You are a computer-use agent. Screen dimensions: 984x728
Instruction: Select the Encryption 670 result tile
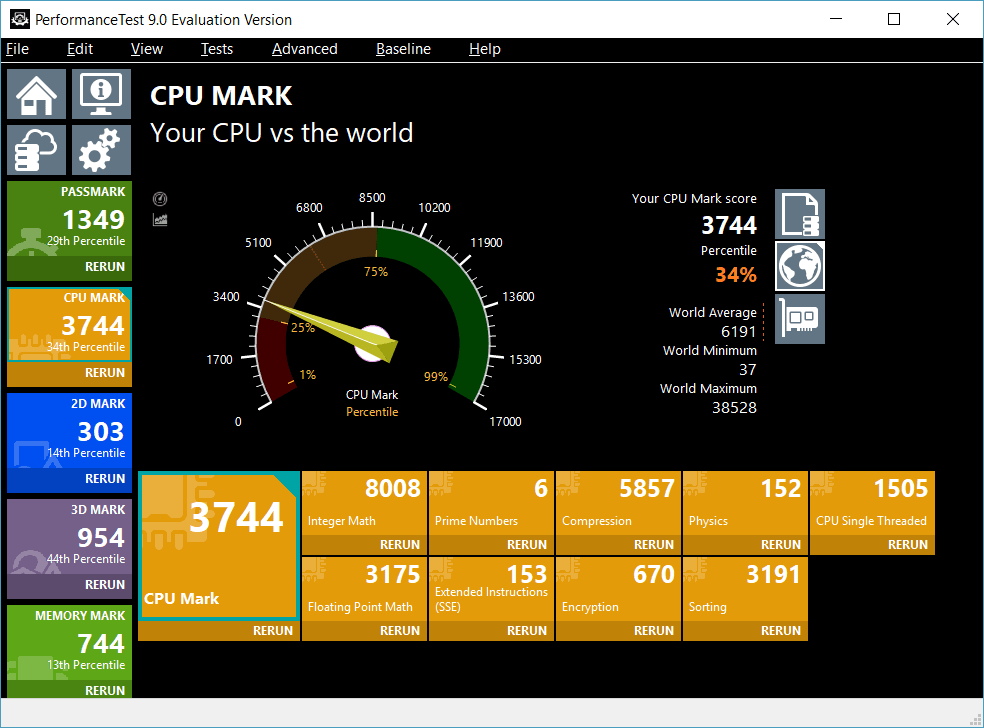point(618,589)
